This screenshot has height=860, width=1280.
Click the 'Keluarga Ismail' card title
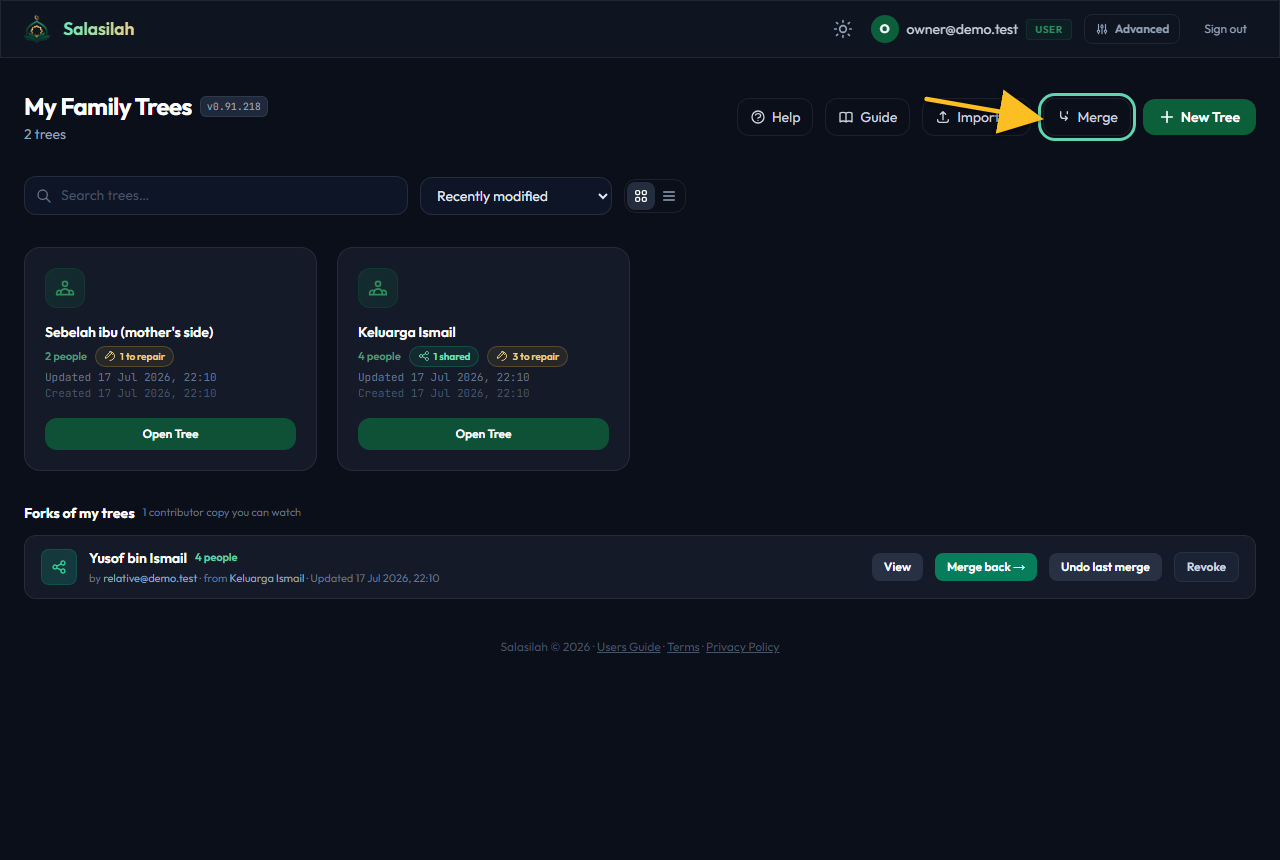(x=407, y=332)
